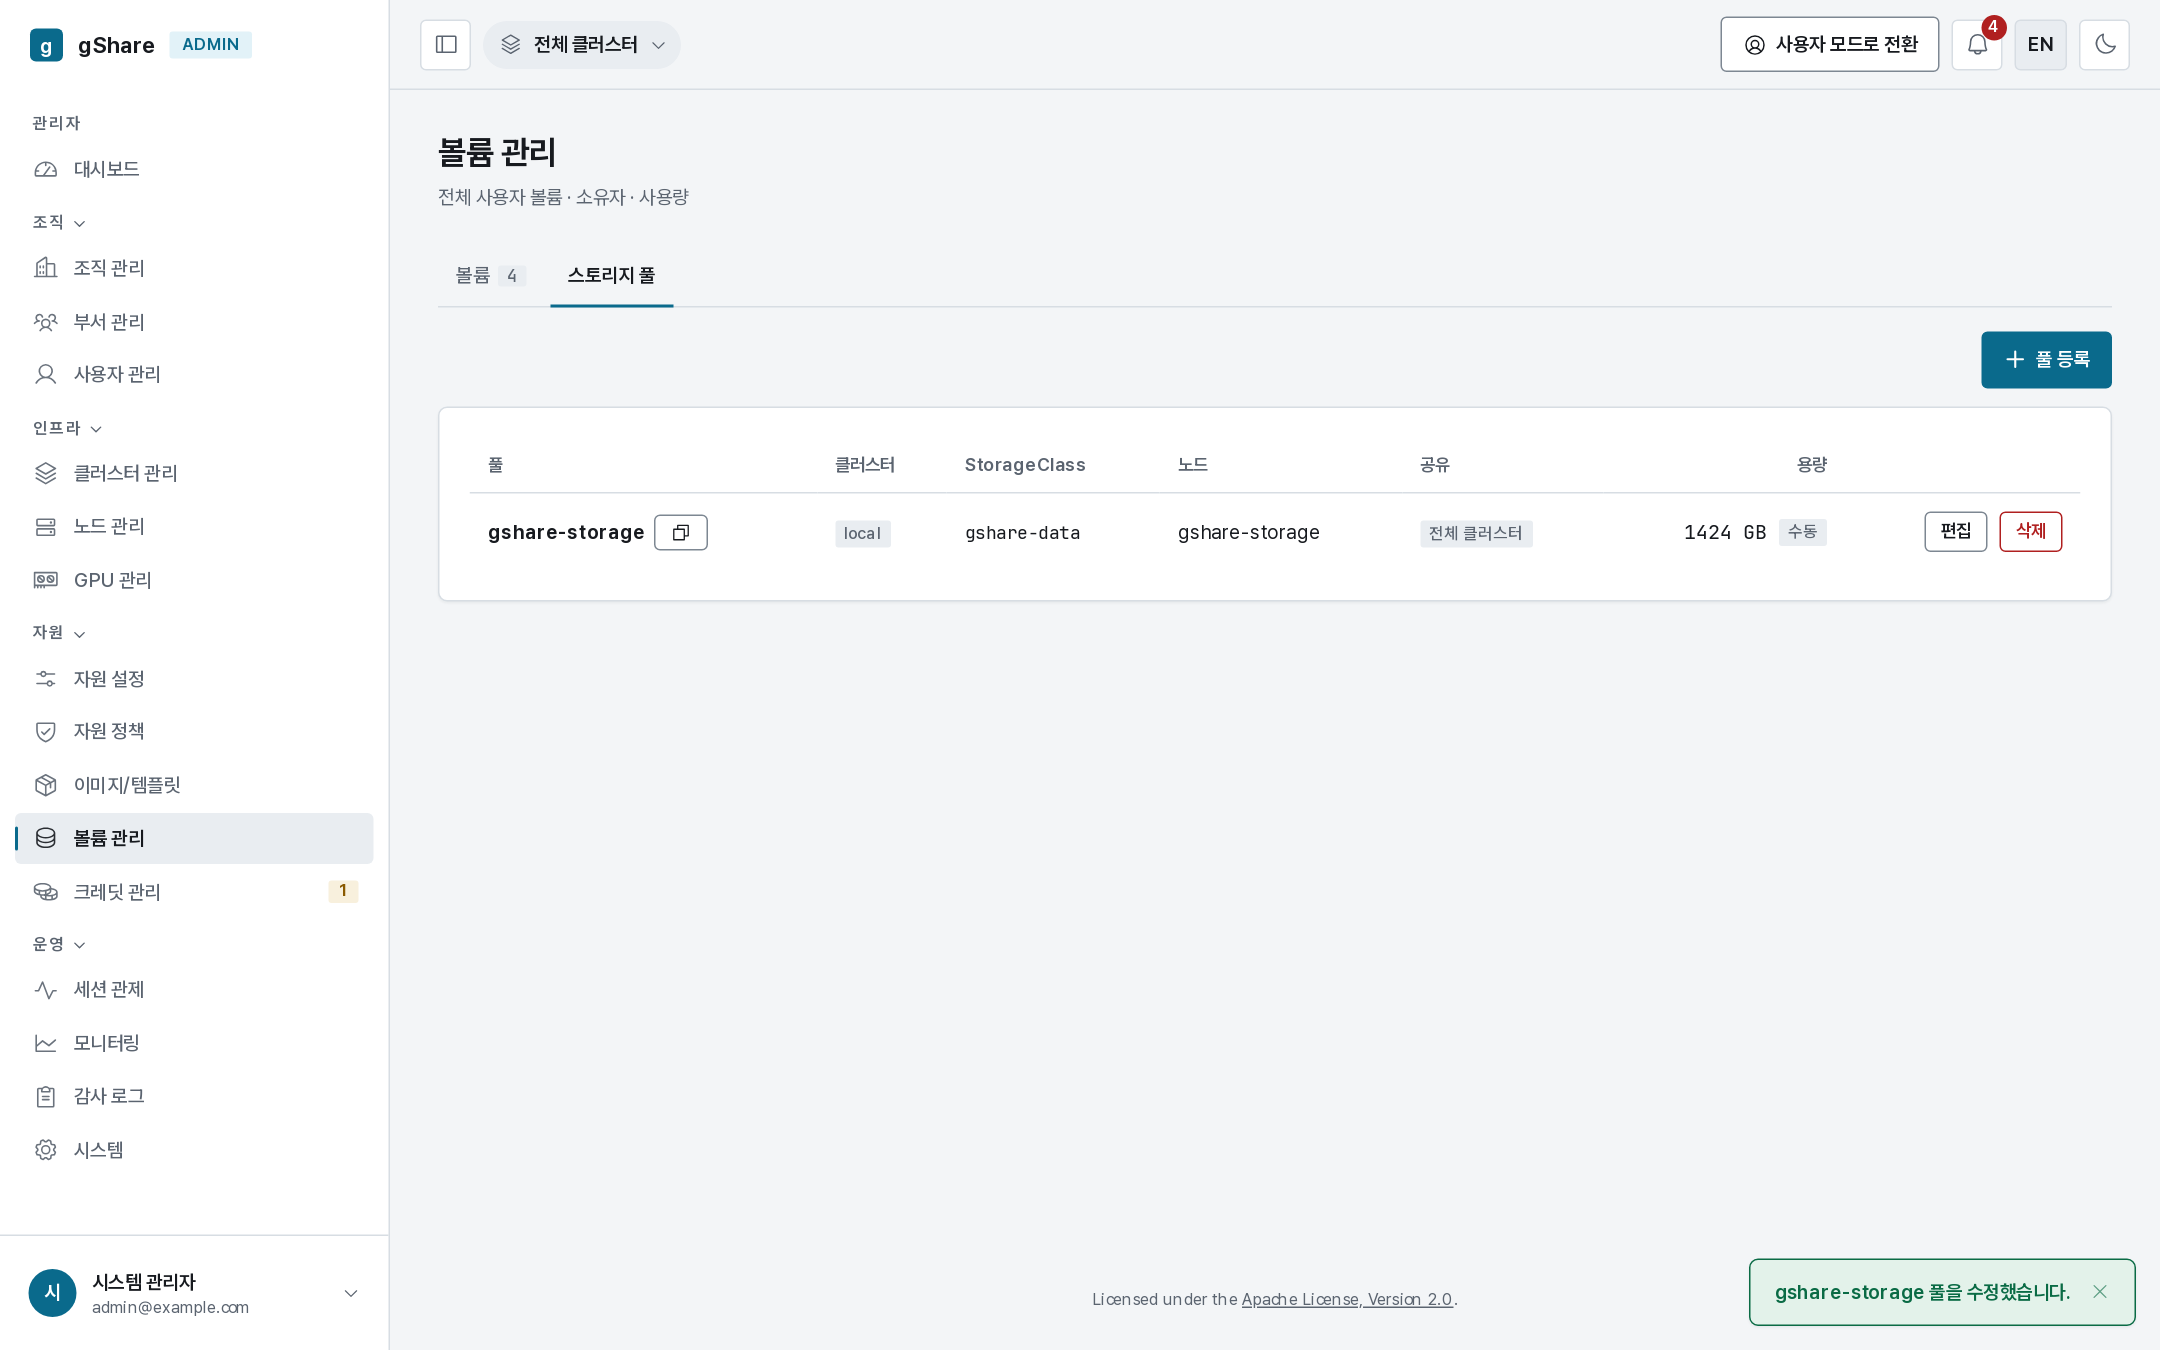Open 크레딧 관리 page
This screenshot has height=1350, width=2160.
(x=194, y=892)
